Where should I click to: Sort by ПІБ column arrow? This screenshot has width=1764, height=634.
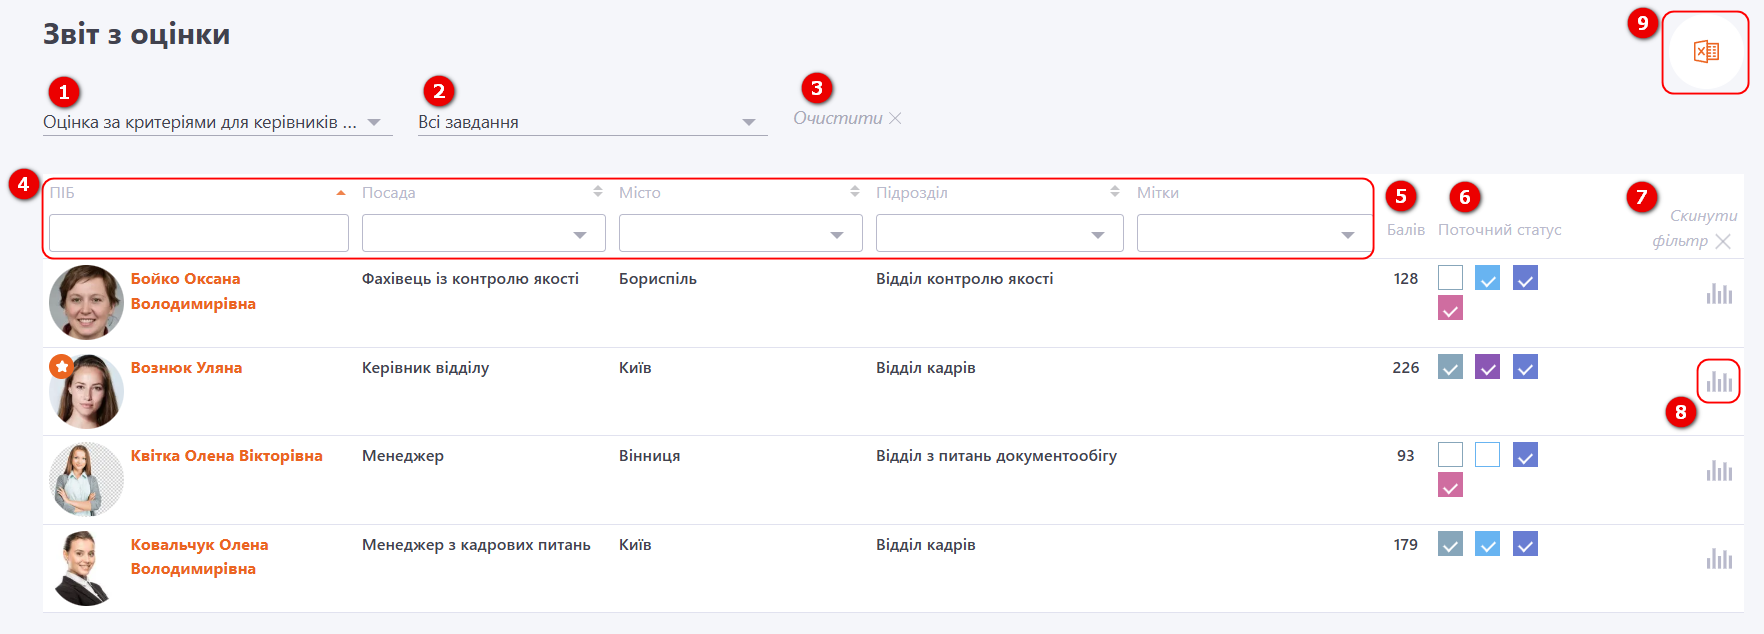[341, 192]
